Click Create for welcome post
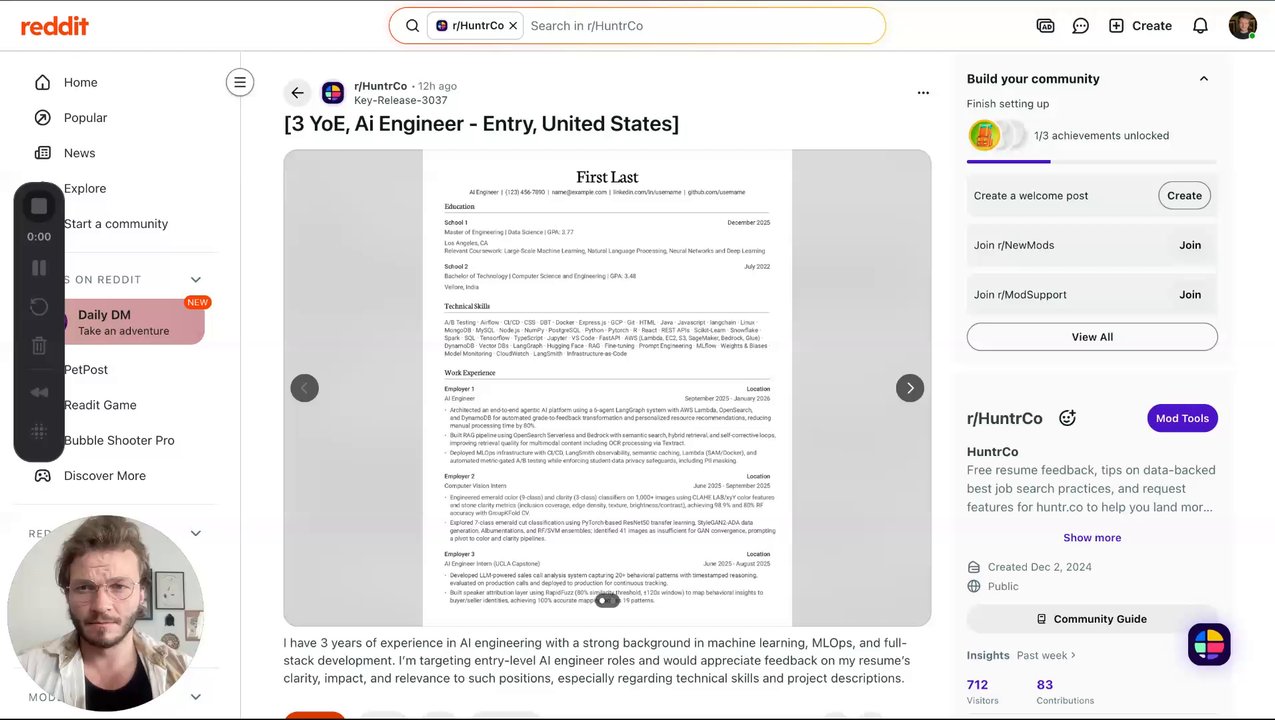 click(x=1184, y=196)
